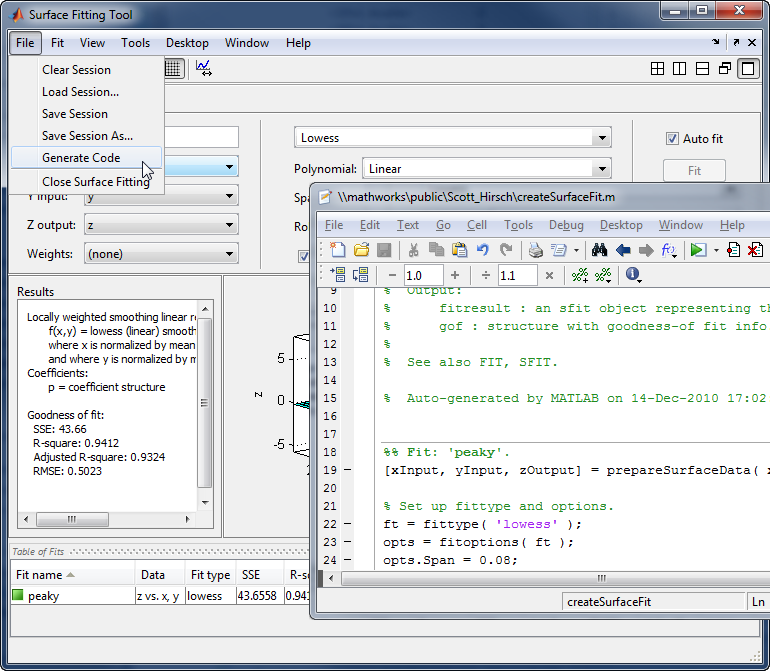Image resolution: width=770 pixels, height=671 pixels.
Task: Click the green swatch beside peaky fit
Action: click(18, 596)
